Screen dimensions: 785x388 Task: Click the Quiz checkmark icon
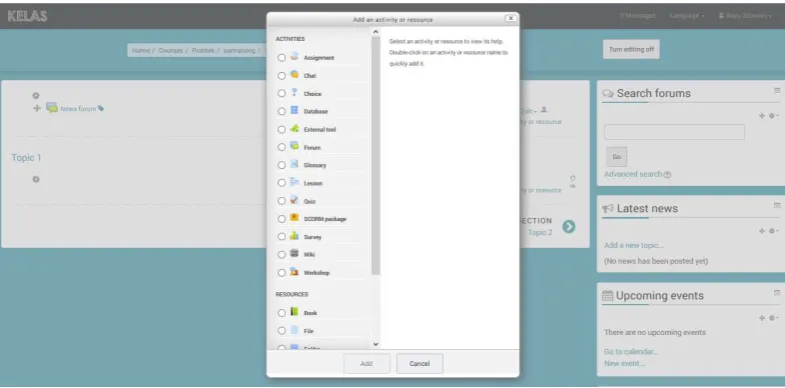(294, 200)
